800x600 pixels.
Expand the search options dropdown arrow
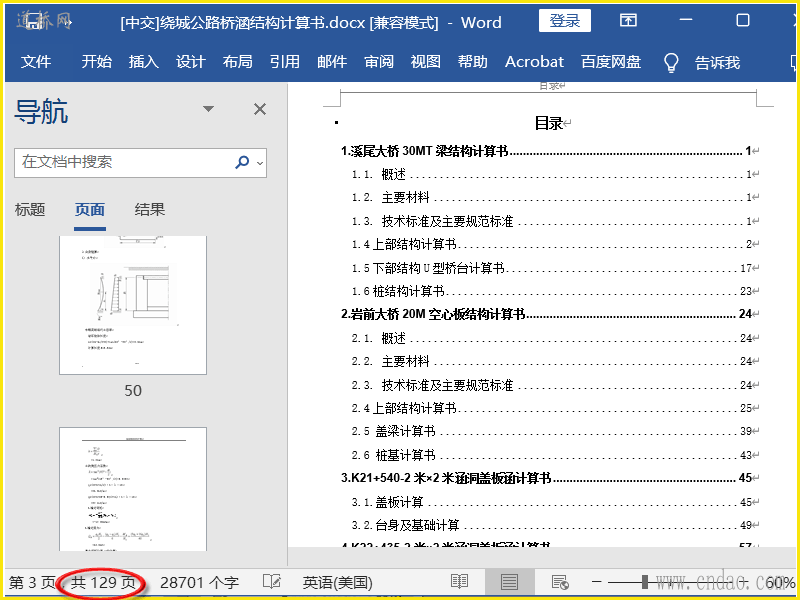pyautogui.click(x=260, y=163)
